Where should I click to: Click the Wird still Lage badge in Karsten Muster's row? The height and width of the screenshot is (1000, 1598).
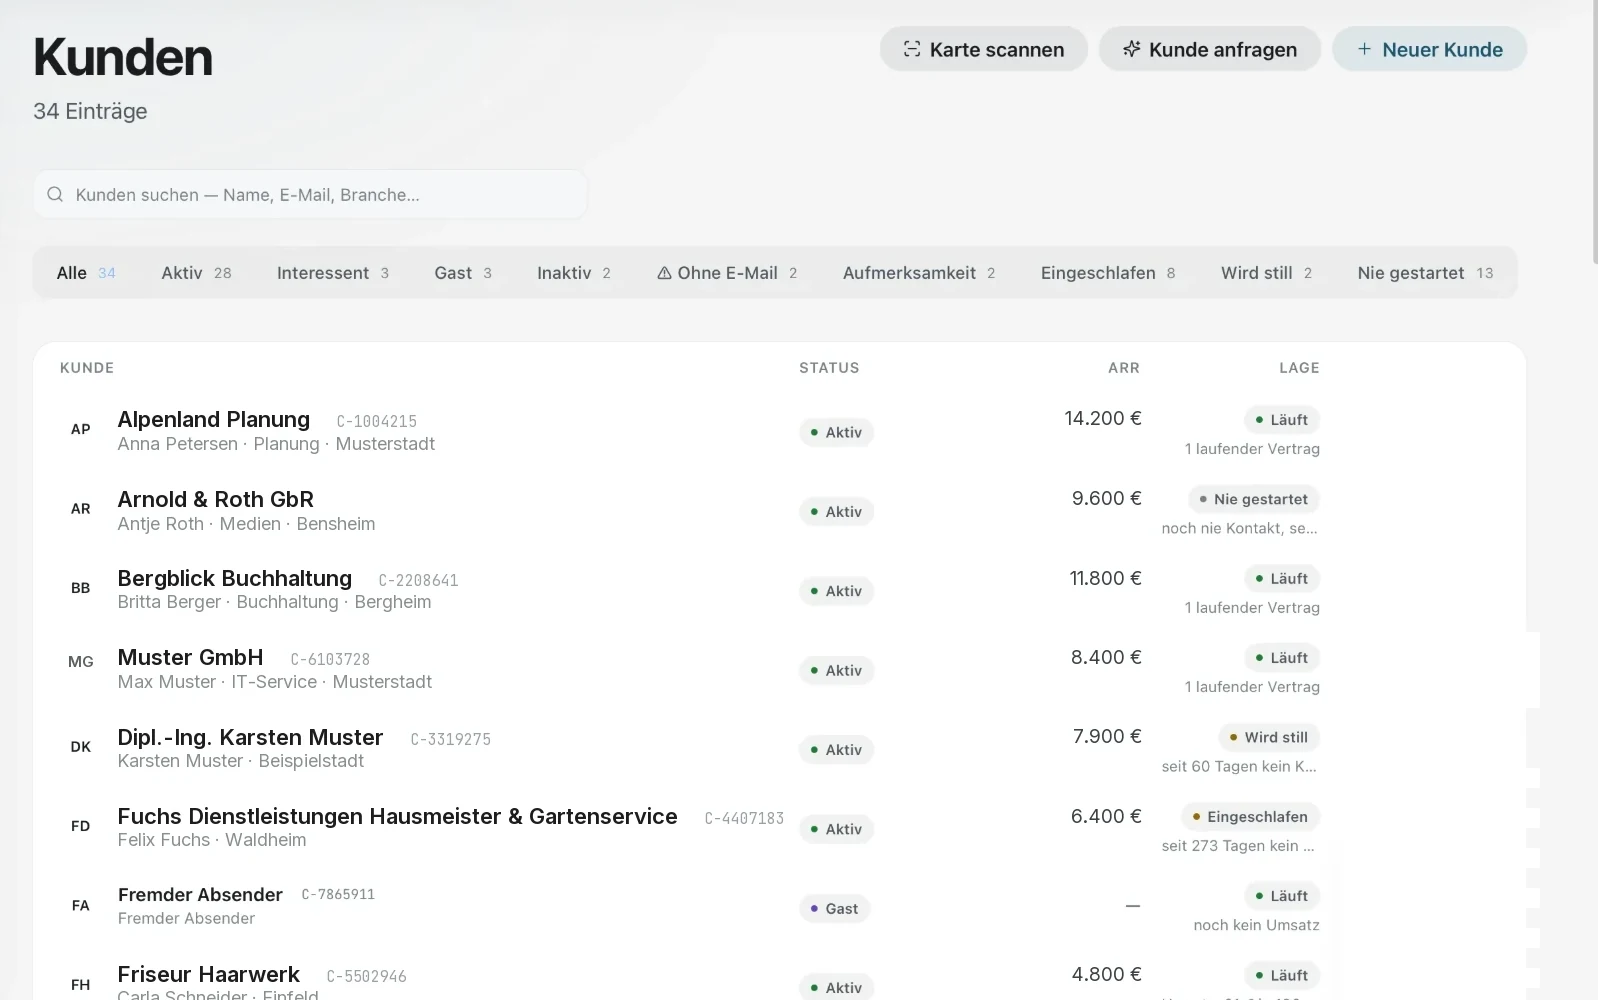[1269, 737]
